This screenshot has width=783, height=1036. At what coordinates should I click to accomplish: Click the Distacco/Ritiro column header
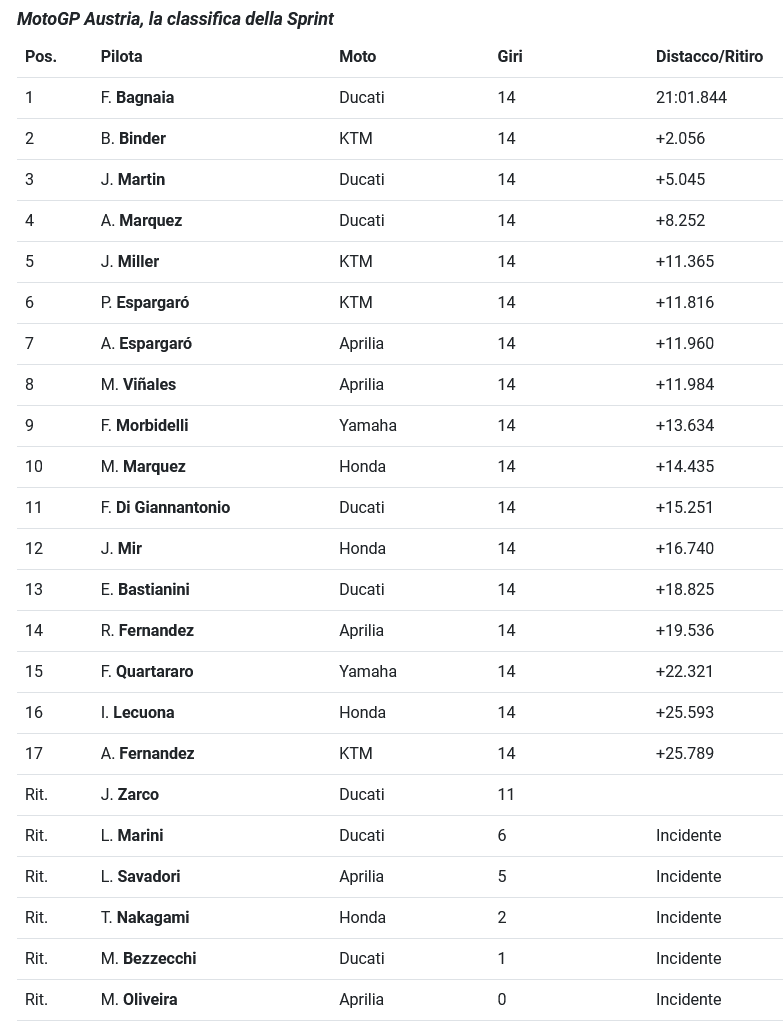point(709,57)
